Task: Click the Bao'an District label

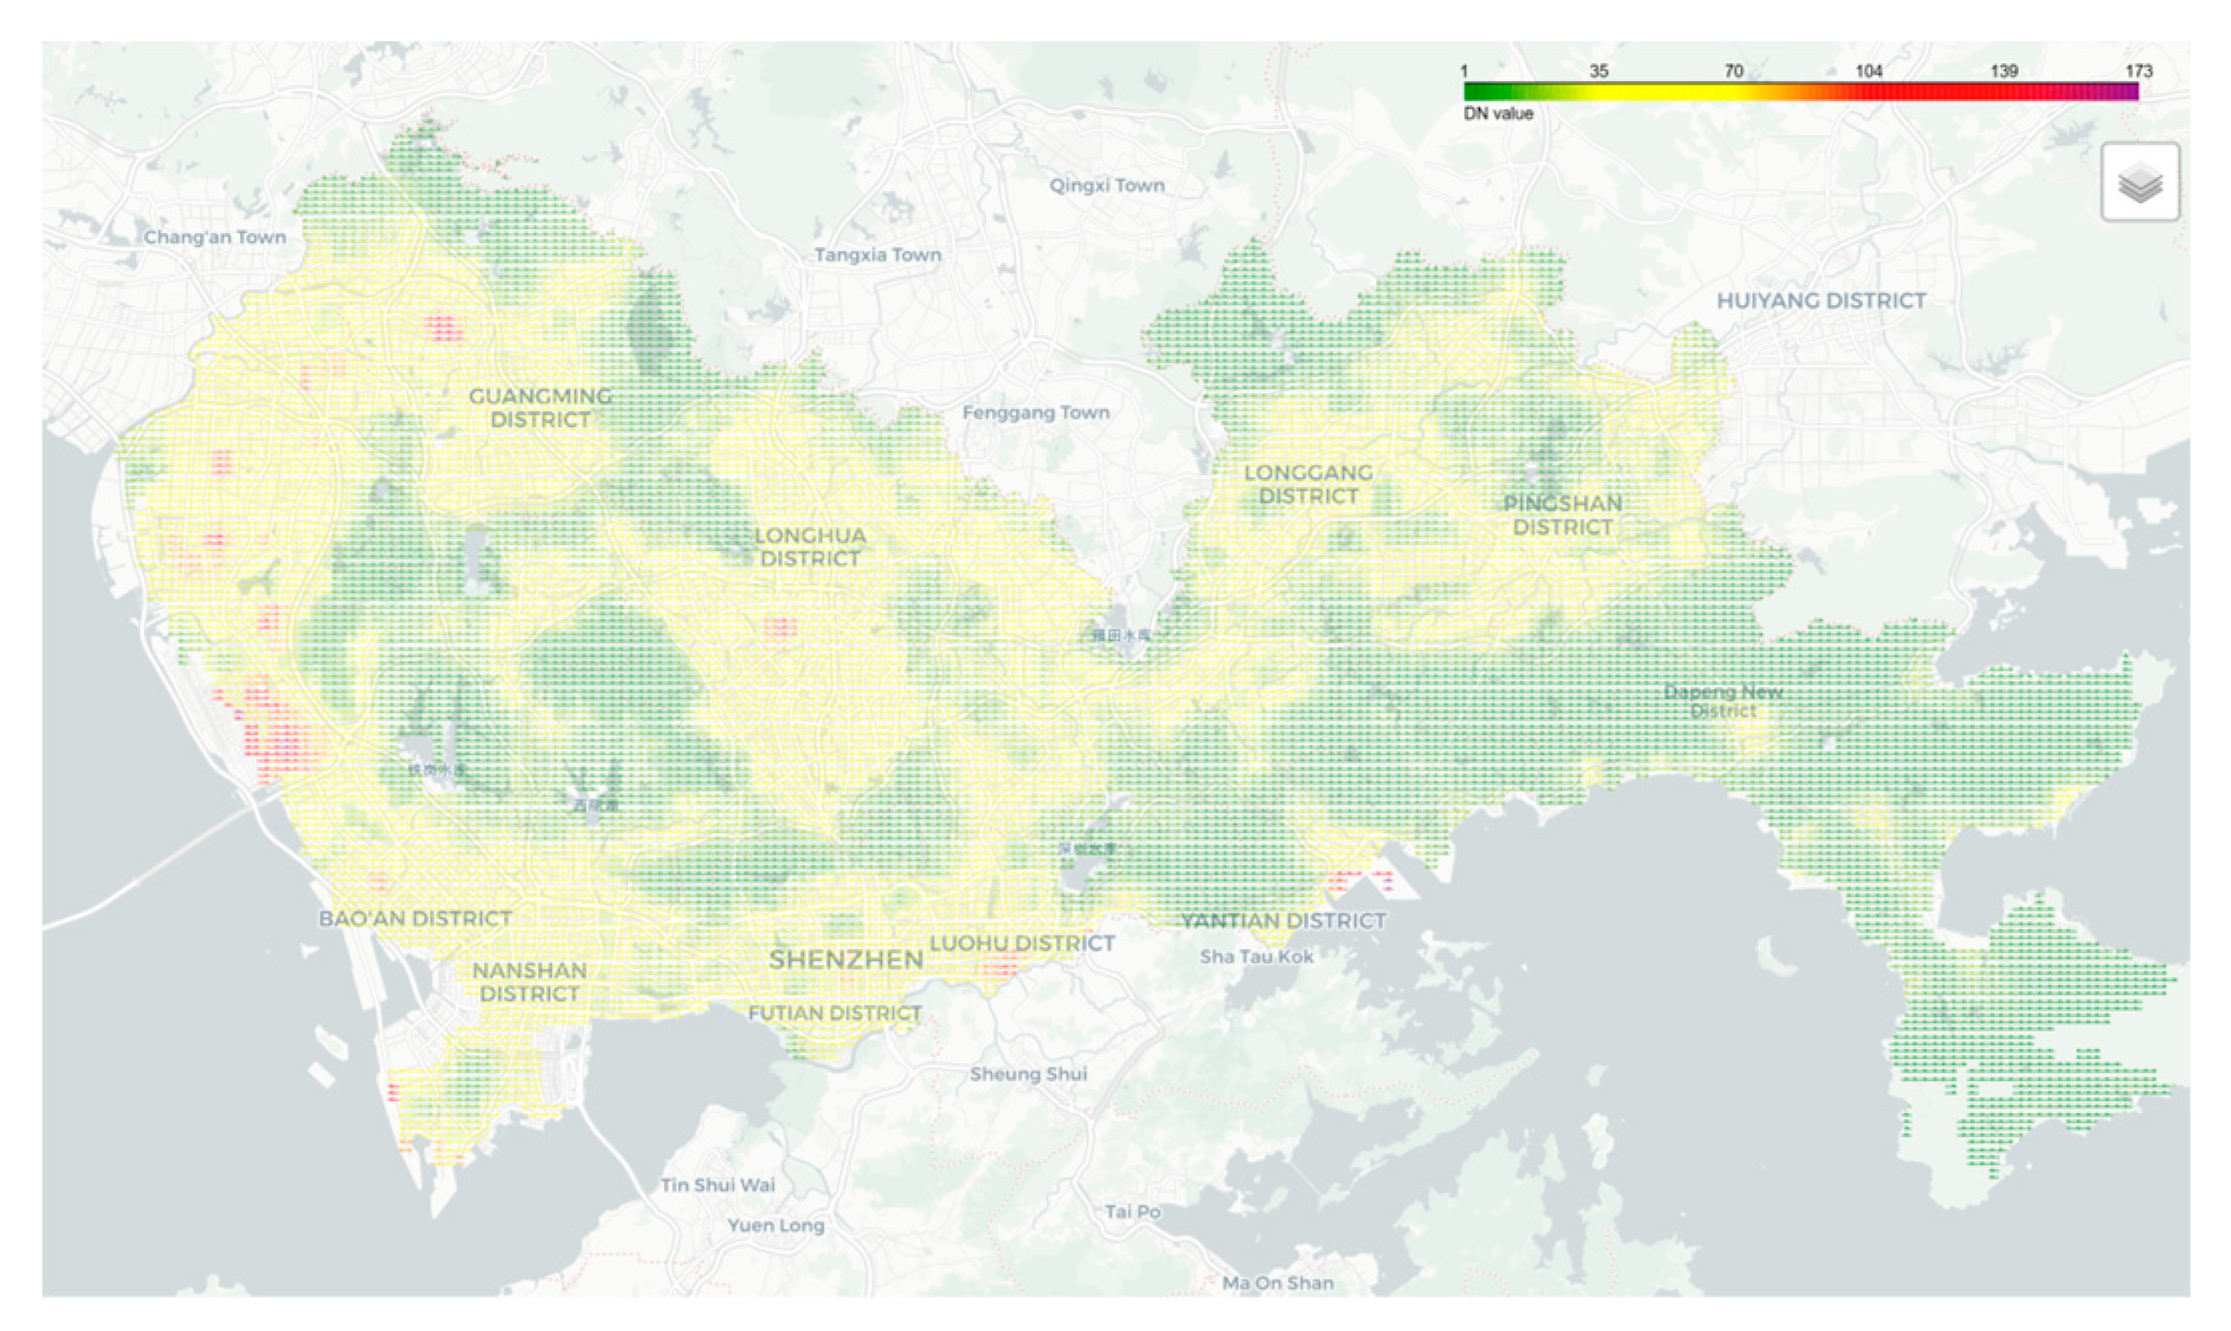Action: point(415,918)
